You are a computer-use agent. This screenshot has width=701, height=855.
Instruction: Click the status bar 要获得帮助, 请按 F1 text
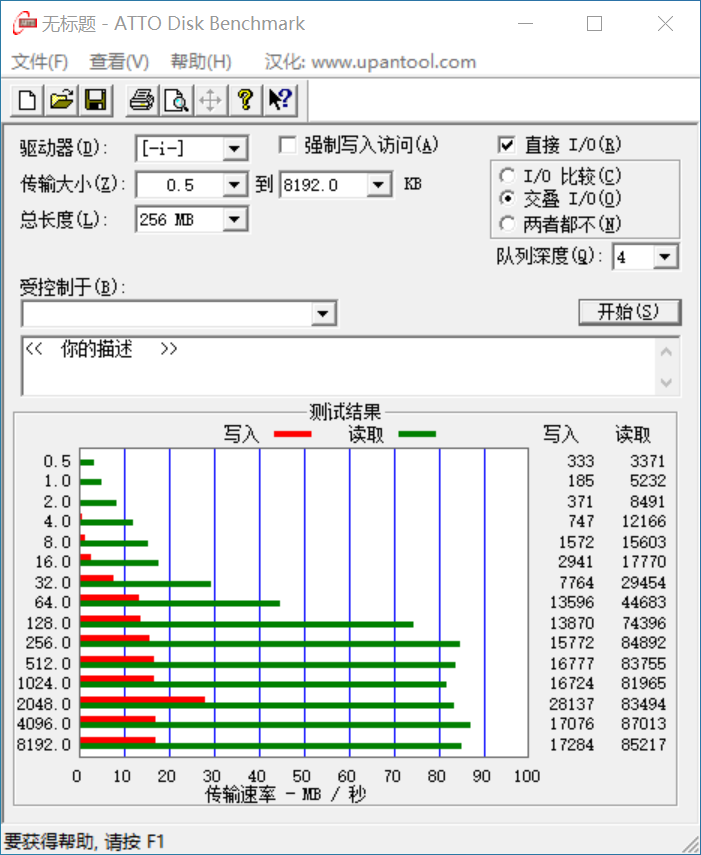84,841
